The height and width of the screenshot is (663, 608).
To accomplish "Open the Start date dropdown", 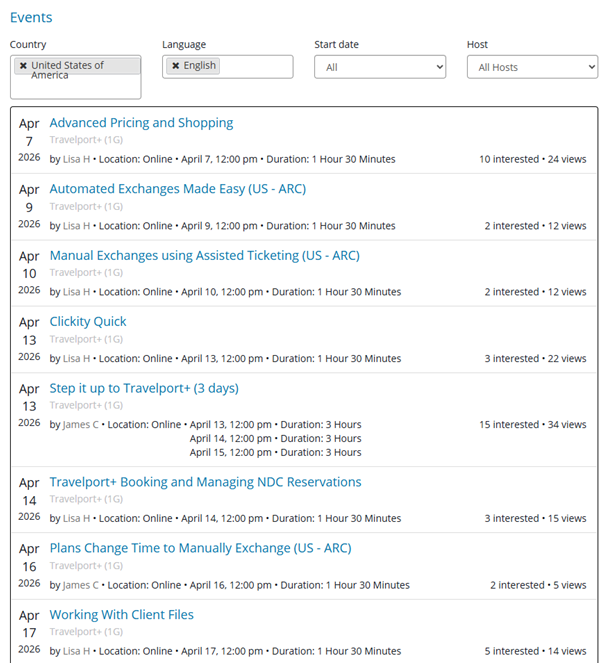I will tap(380, 67).
